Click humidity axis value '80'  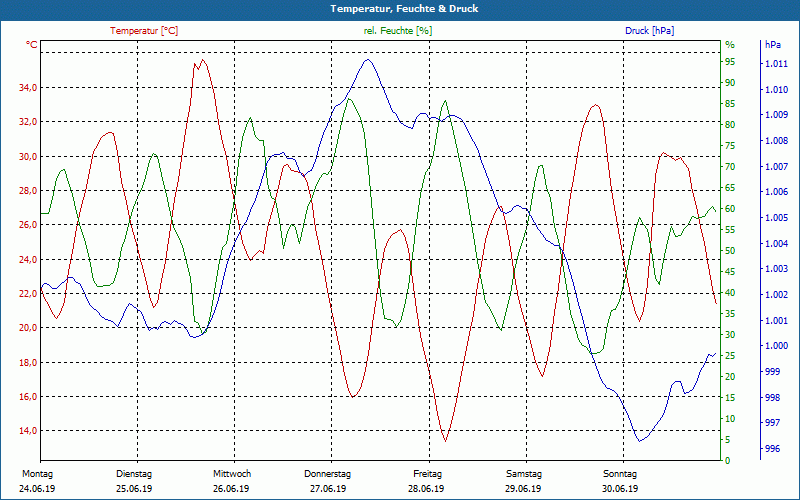[x=730, y=125]
